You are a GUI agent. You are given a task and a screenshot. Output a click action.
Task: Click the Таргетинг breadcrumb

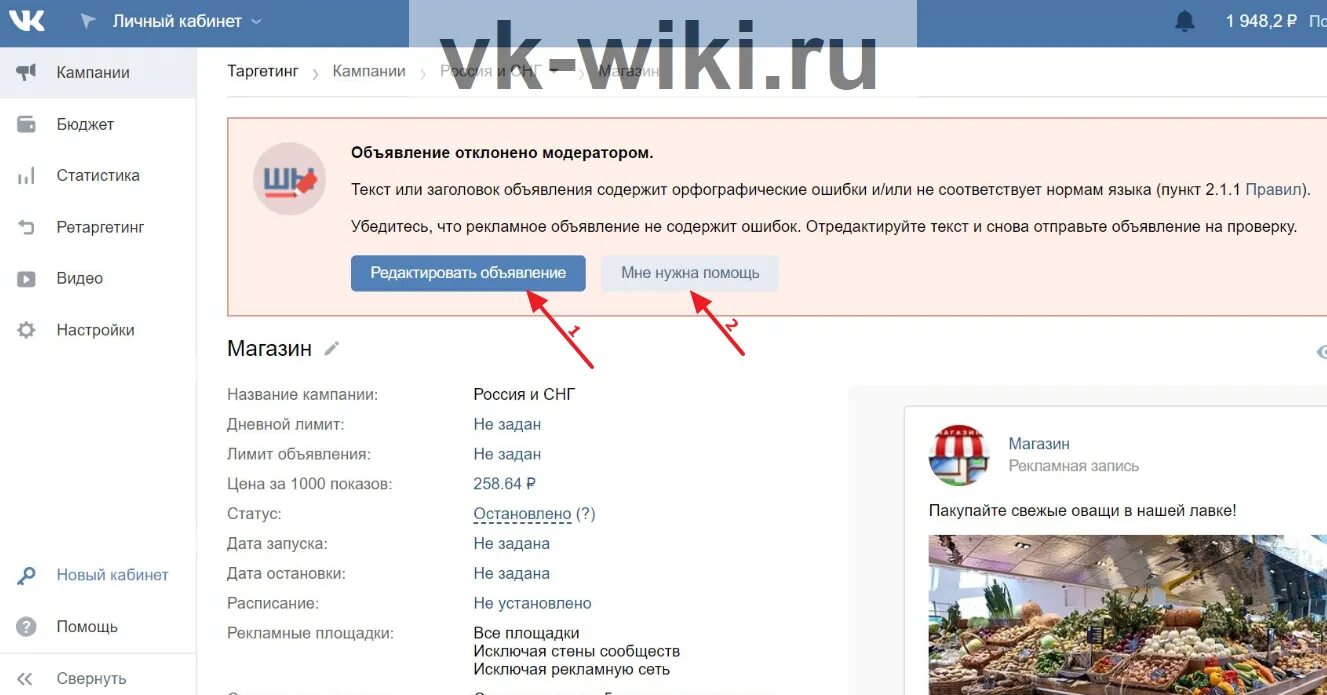pyautogui.click(x=263, y=71)
